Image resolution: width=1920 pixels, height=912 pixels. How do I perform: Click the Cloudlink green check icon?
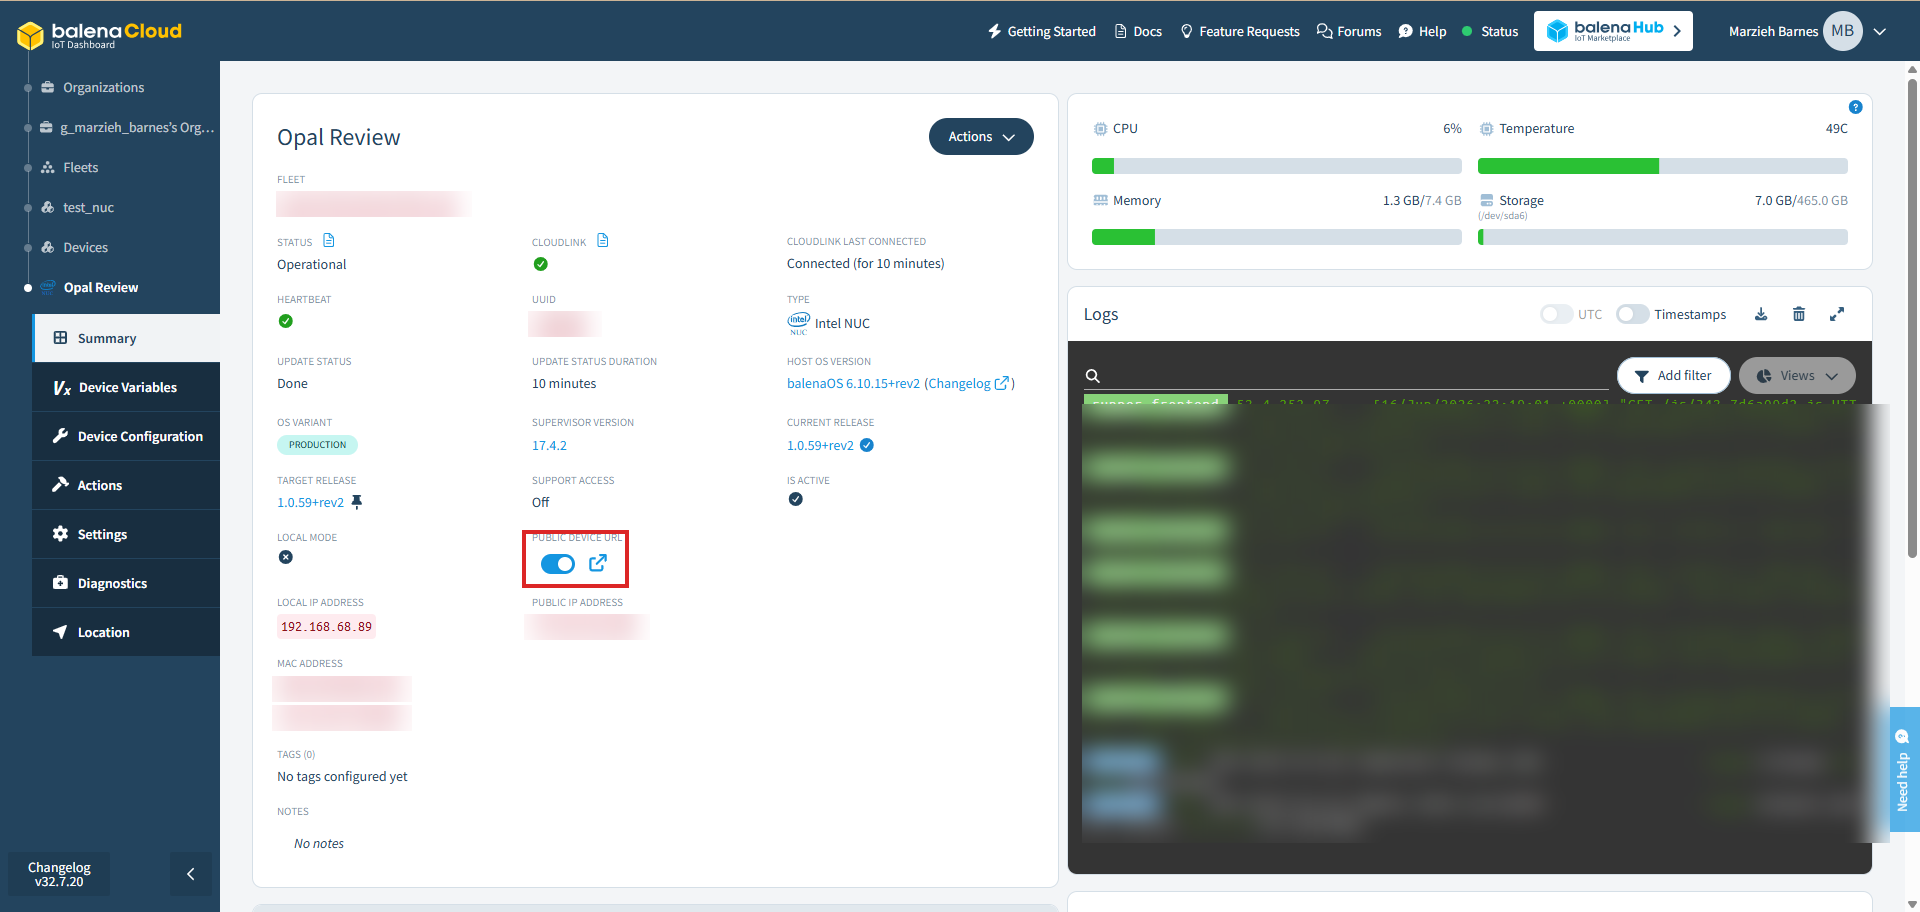pos(541,264)
